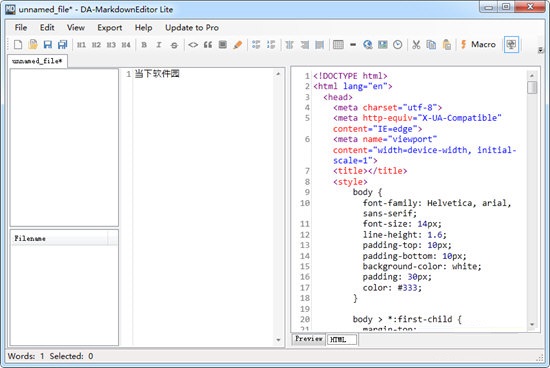Open the Help menu
Screen dimensions: 550x368
tap(143, 27)
